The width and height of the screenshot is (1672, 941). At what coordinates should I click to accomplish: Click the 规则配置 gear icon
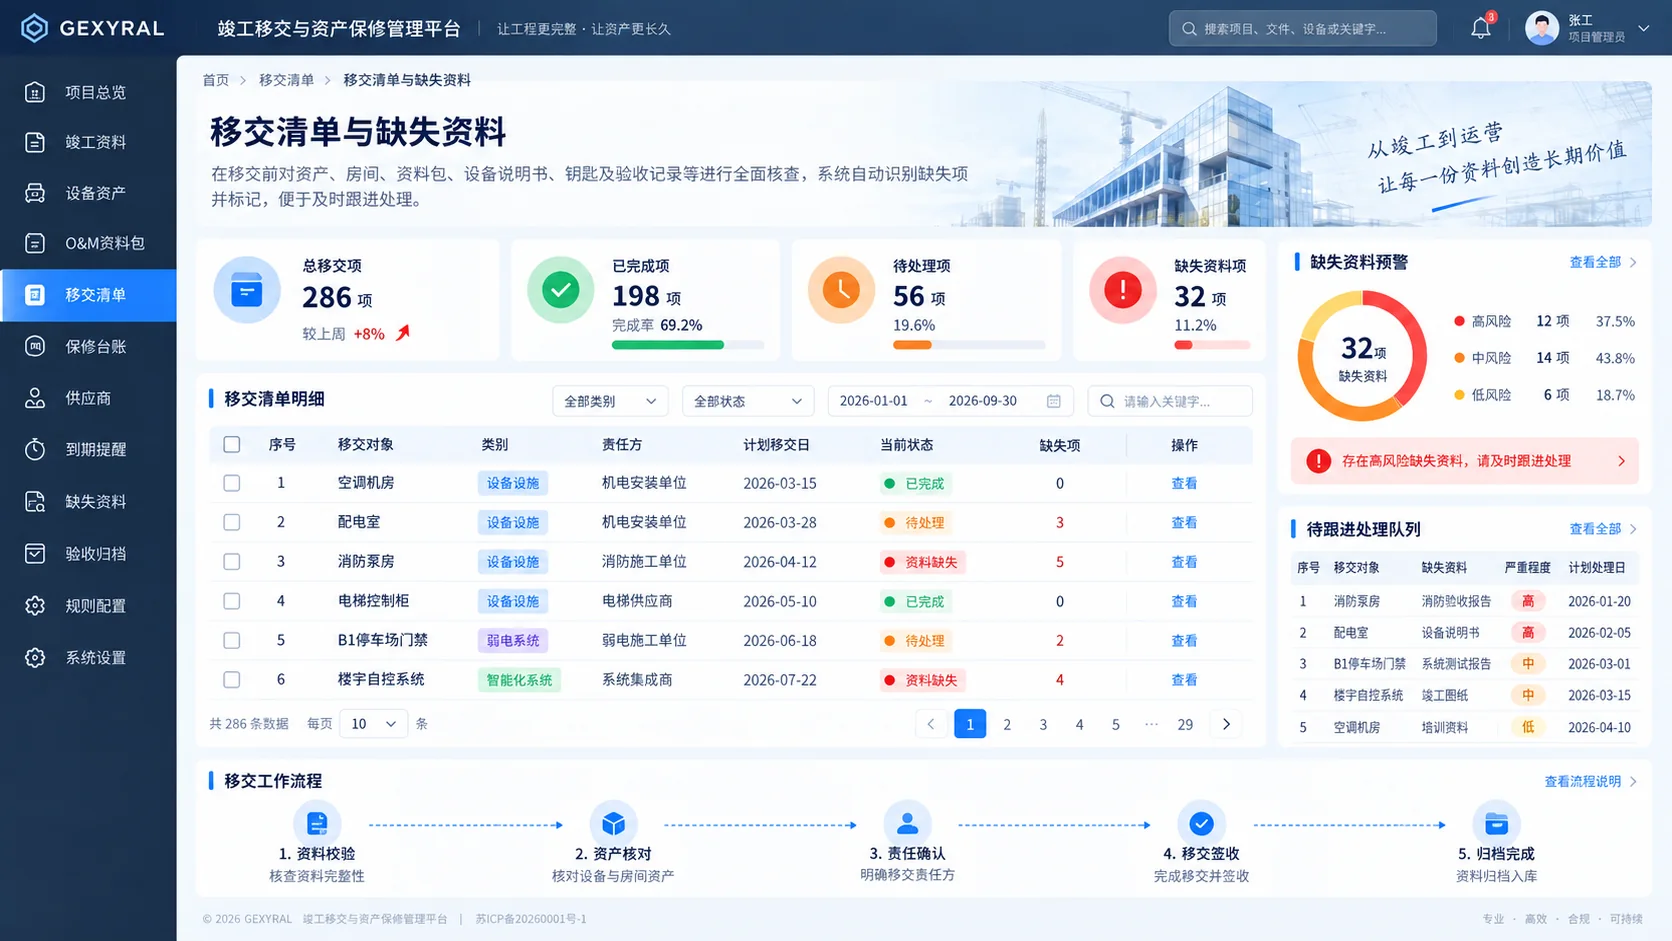pos(35,605)
